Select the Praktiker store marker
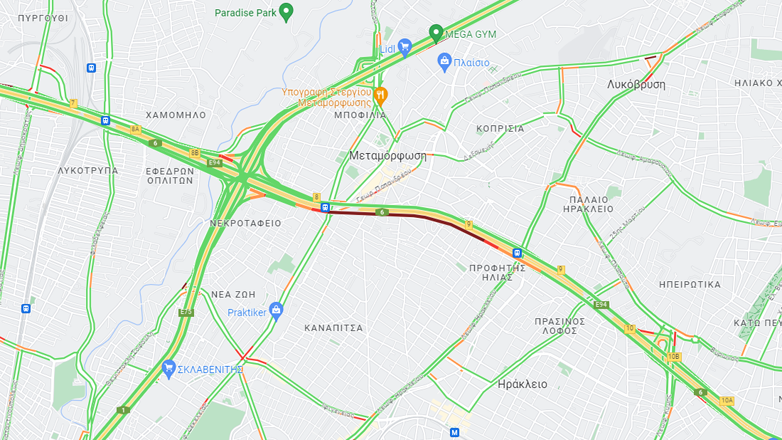The image size is (782, 440). (x=276, y=311)
